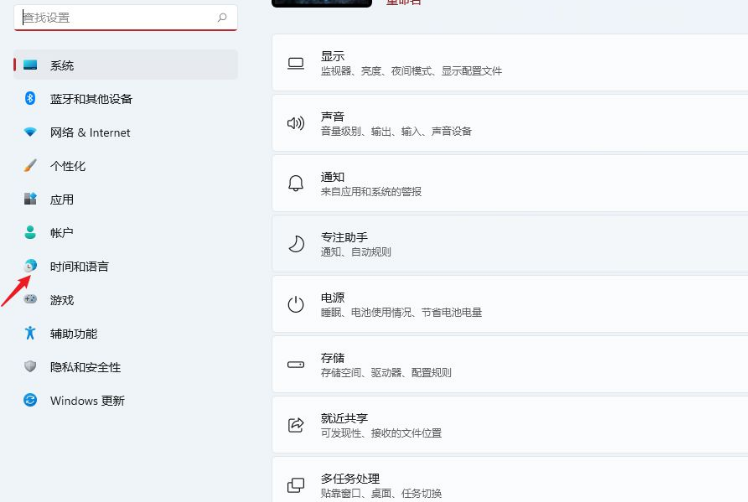Click the Bluetooth icon for 蓝牙和其他设备
Image resolution: width=748 pixels, height=502 pixels.
[30, 99]
